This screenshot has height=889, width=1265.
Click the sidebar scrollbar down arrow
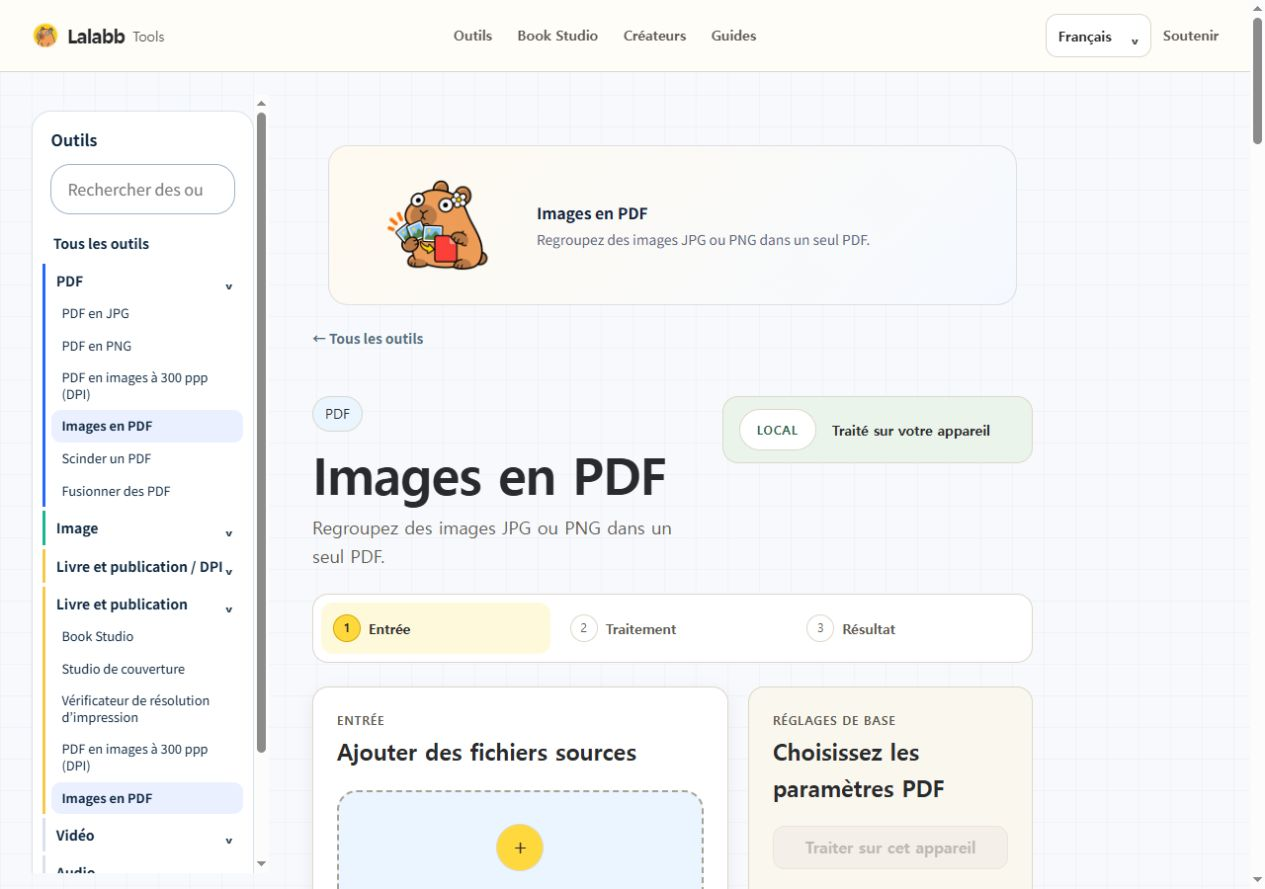pos(262,864)
